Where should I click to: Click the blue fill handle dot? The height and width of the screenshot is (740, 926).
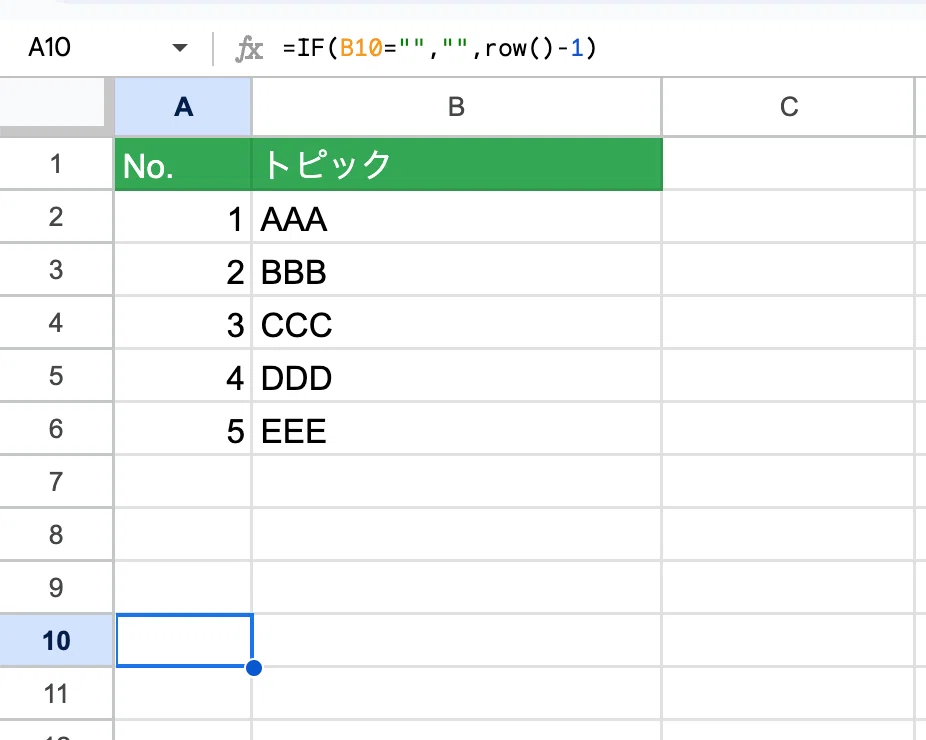tap(254, 668)
